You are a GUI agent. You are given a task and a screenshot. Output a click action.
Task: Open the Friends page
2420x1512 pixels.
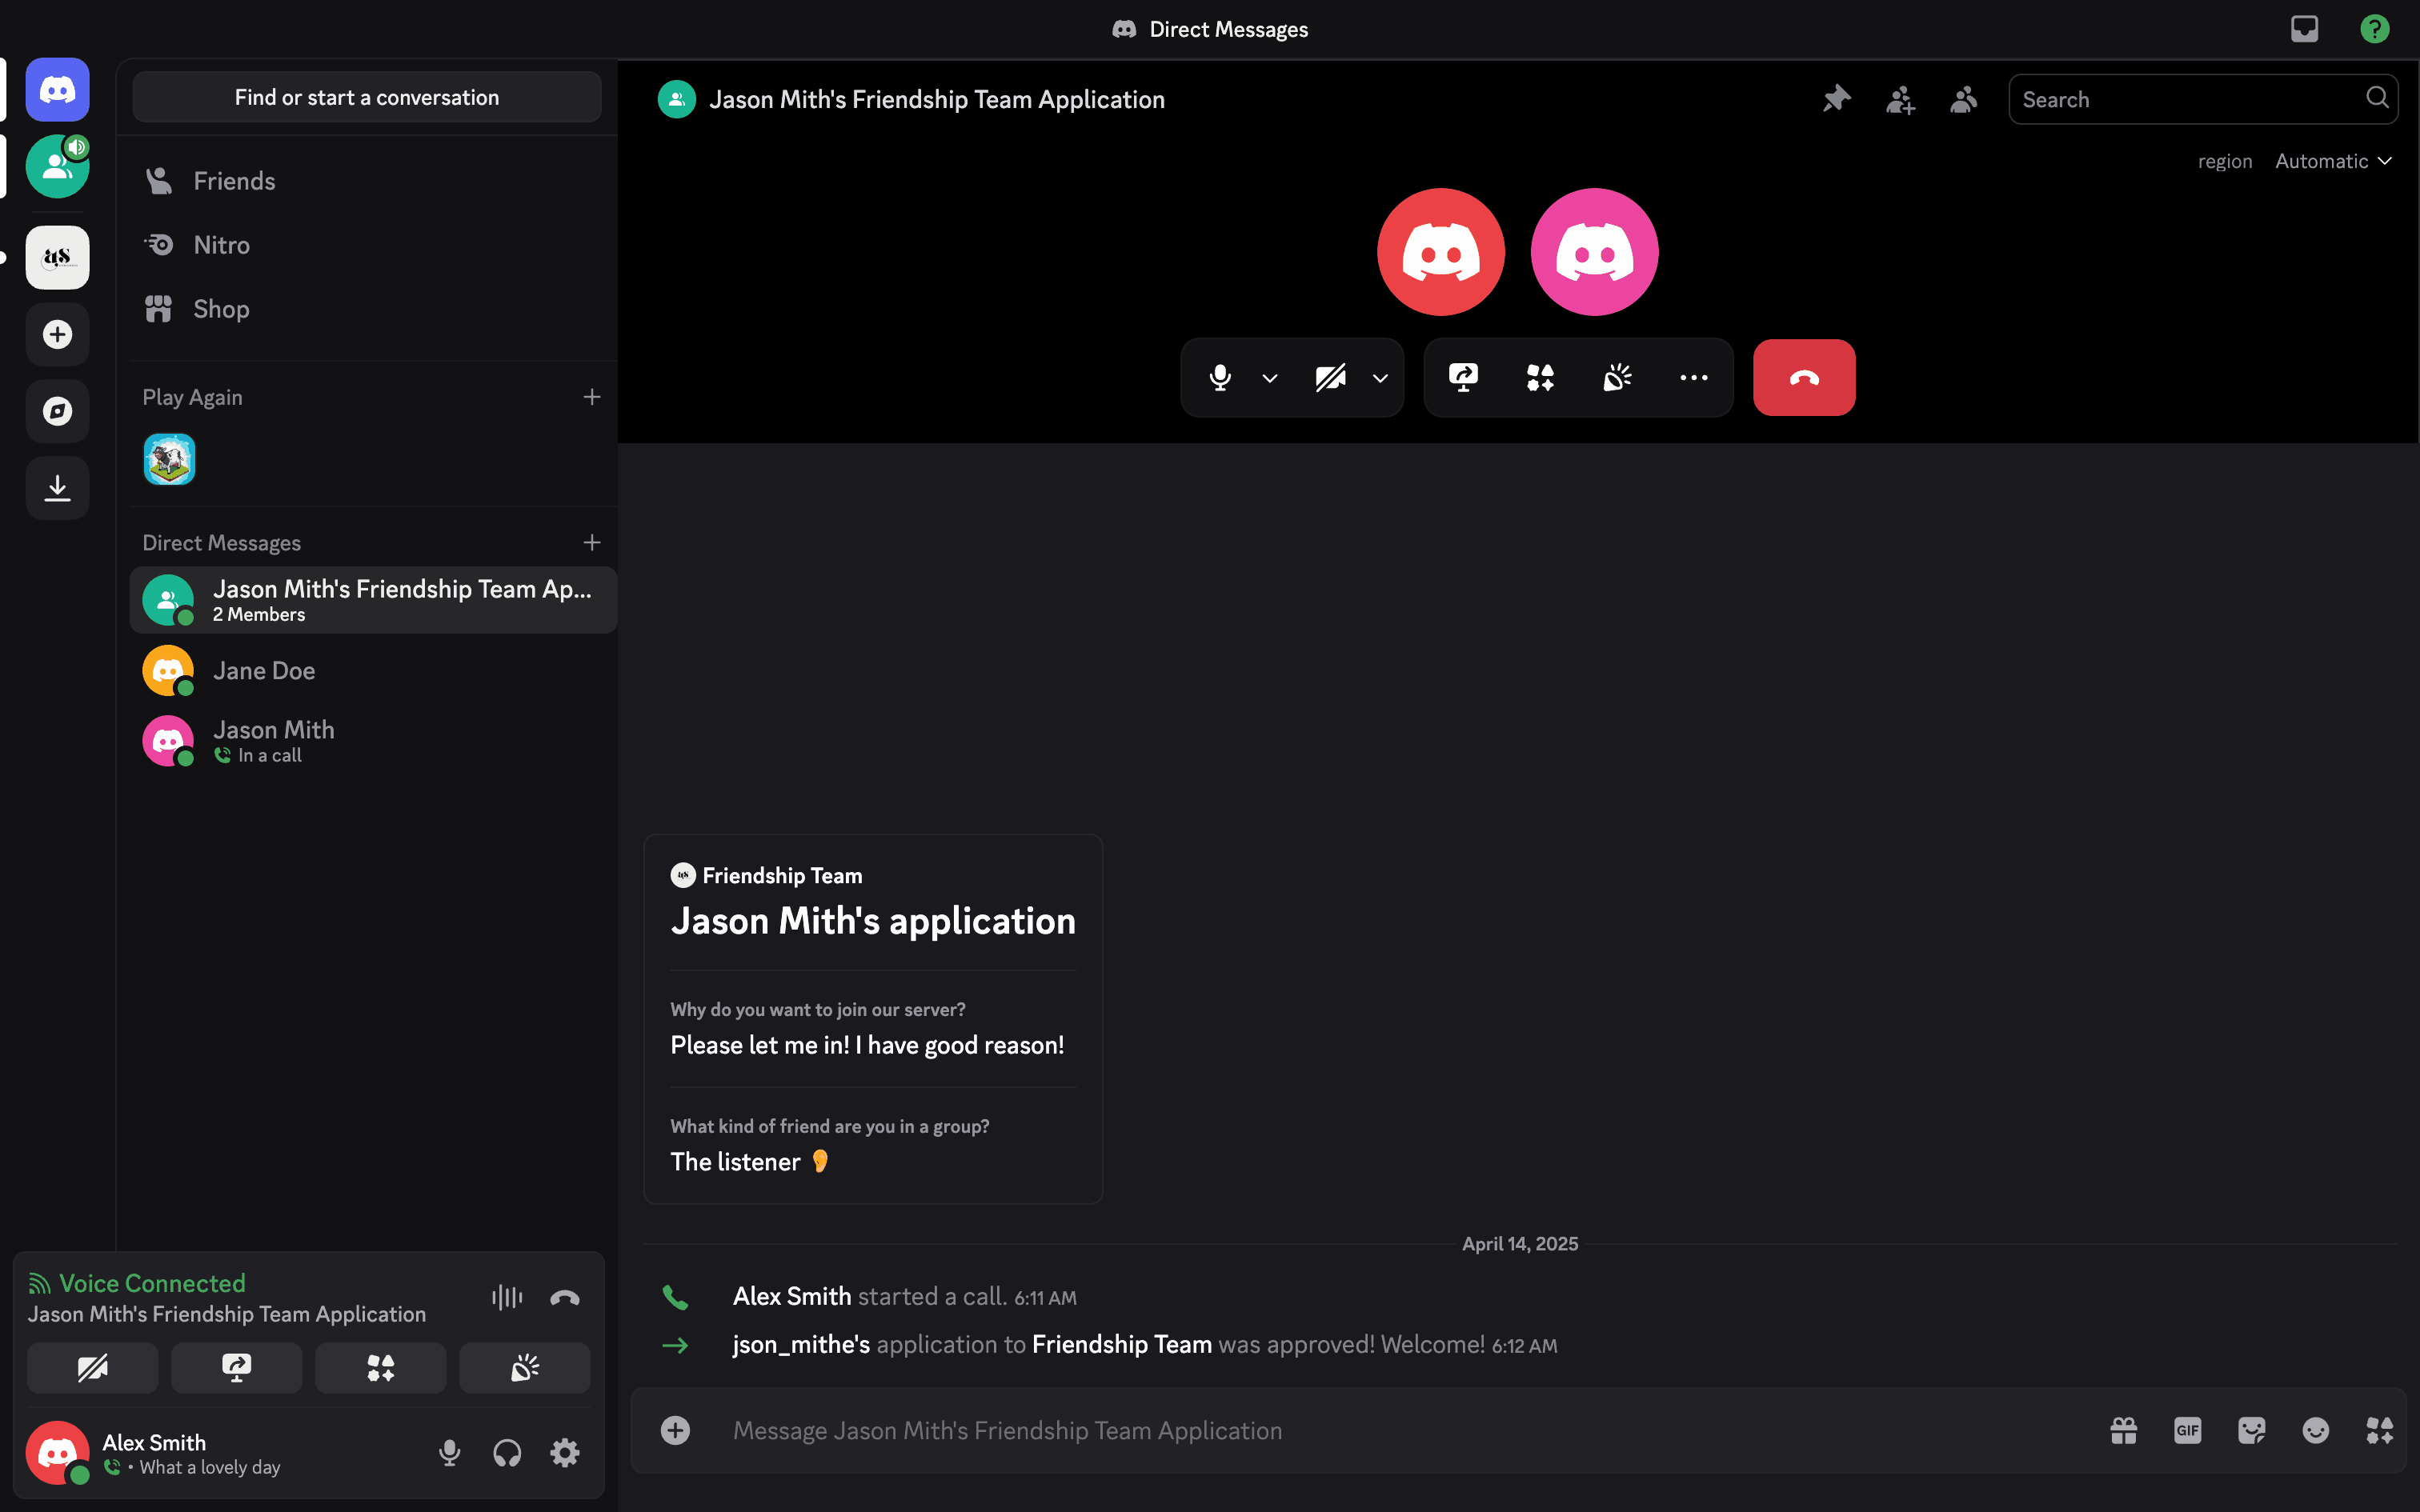pos(234,181)
